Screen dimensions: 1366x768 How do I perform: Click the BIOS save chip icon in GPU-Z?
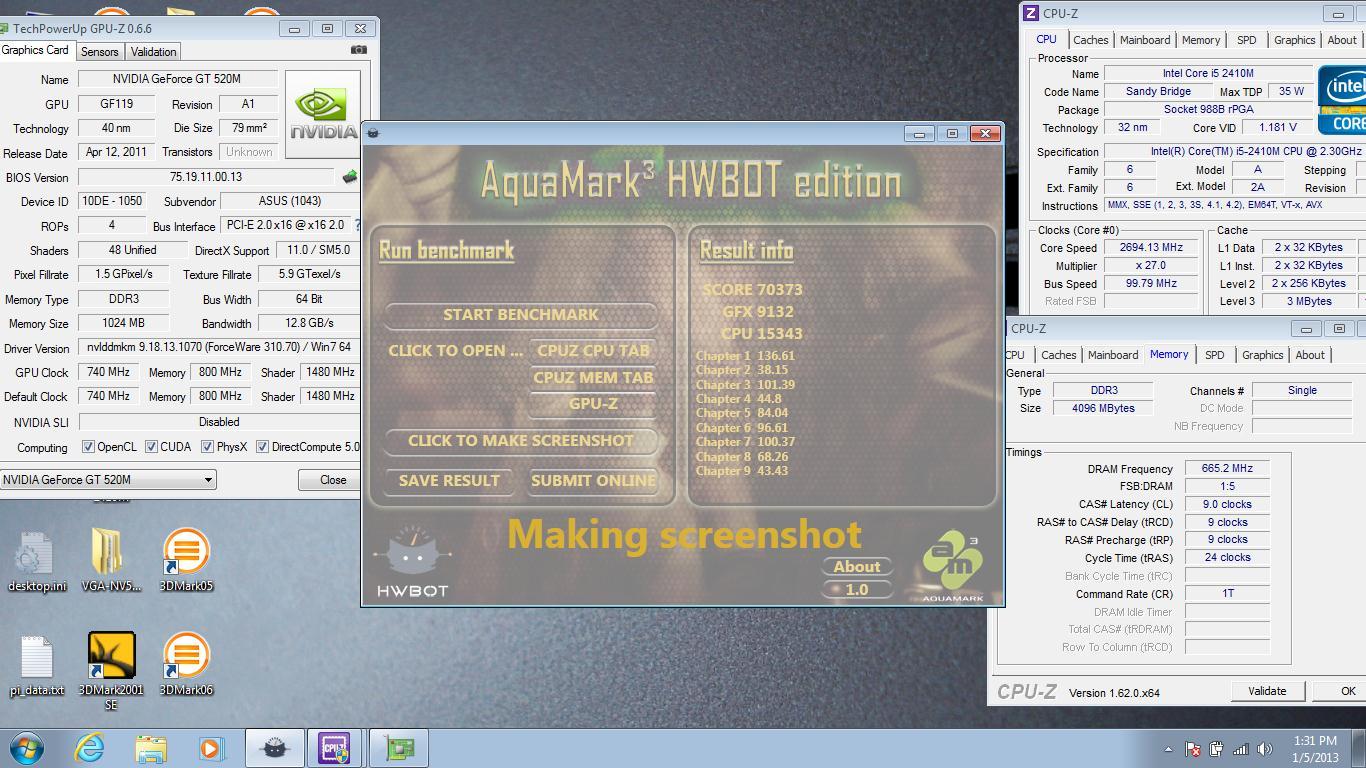(x=349, y=177)
